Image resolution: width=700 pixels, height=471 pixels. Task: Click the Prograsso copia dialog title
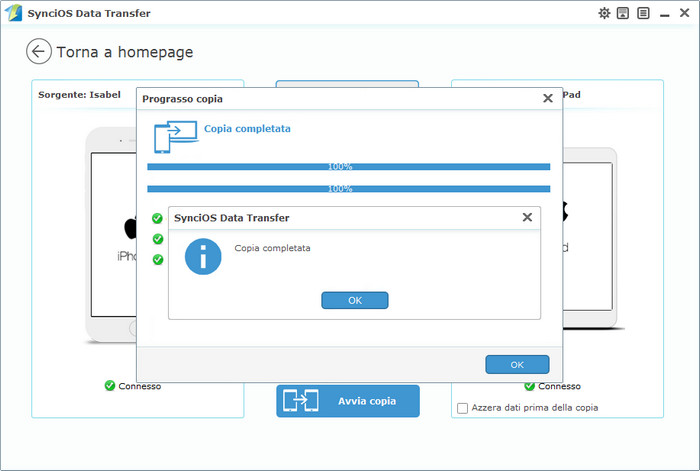(182, 99)
